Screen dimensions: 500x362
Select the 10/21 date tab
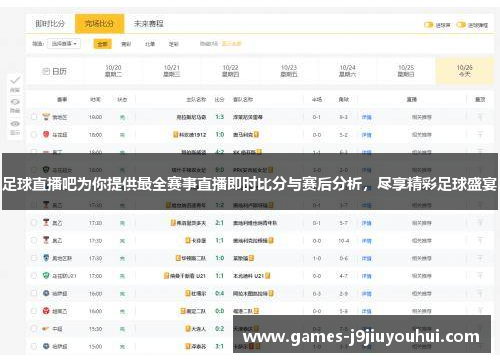pos(172,71)
